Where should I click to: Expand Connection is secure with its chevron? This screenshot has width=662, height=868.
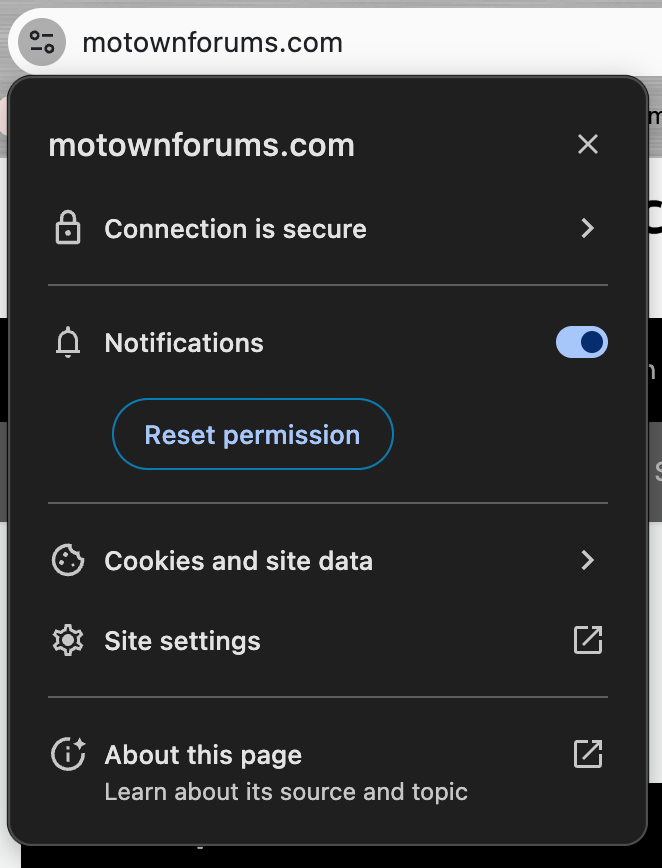588,229
